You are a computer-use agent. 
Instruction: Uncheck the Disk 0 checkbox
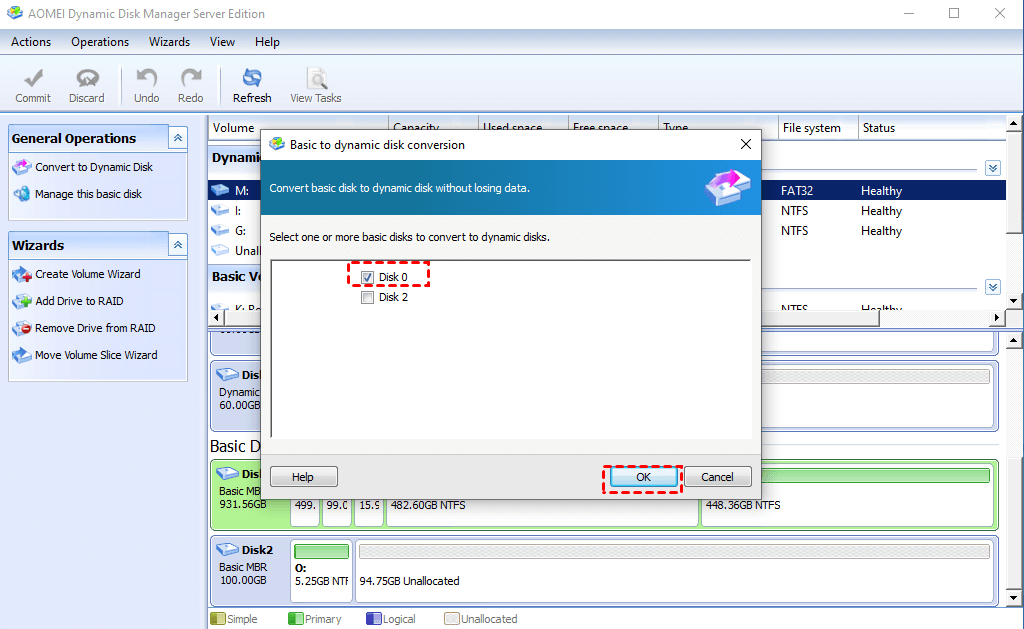pyautogui.click(x=367, y=277)
